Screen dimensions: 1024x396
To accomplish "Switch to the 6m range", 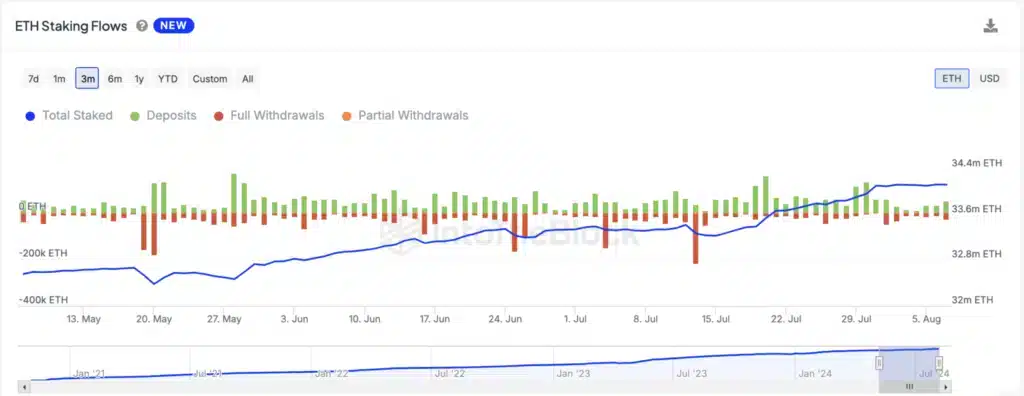I will pyautogui.click(x=115, y=79).
